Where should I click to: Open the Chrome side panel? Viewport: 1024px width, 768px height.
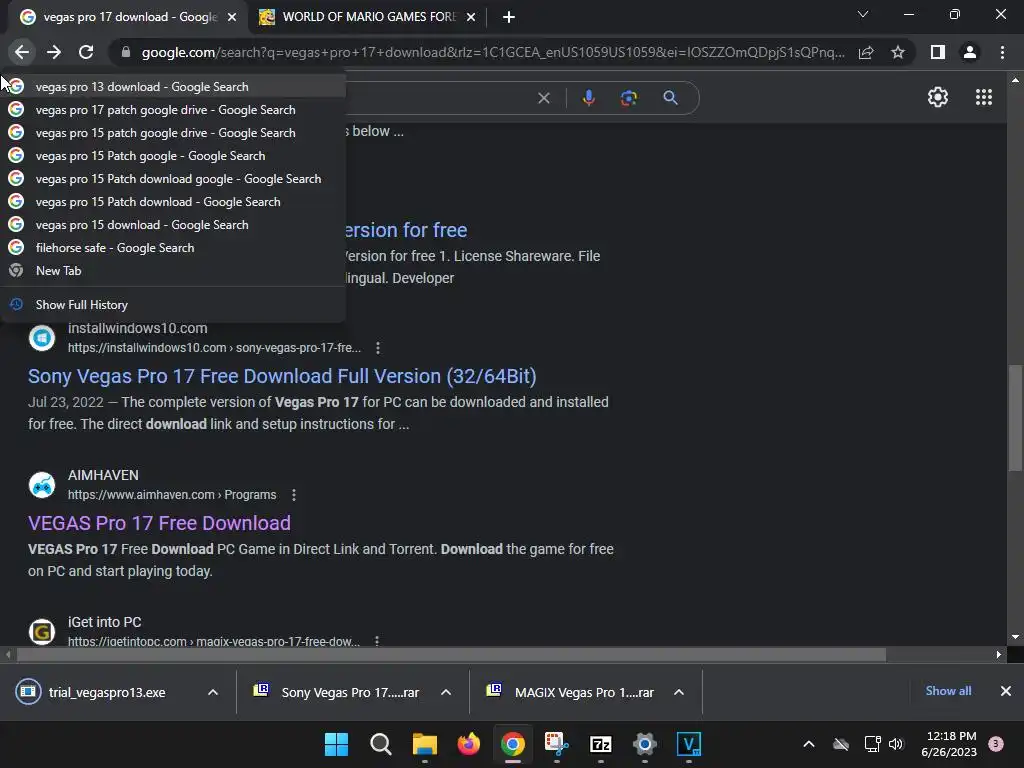938,52
